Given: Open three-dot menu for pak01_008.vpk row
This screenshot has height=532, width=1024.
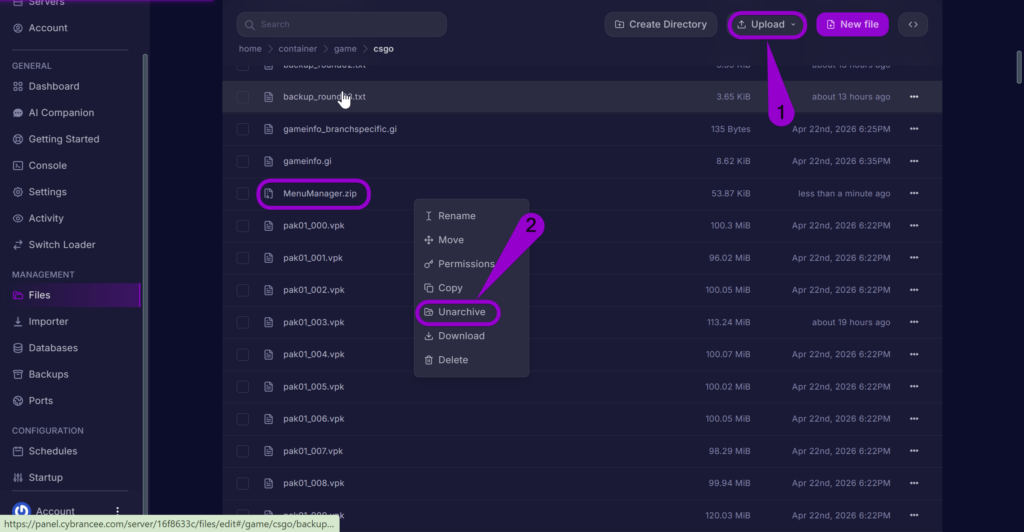Looking at the screenshot, I should coord(914,484).
